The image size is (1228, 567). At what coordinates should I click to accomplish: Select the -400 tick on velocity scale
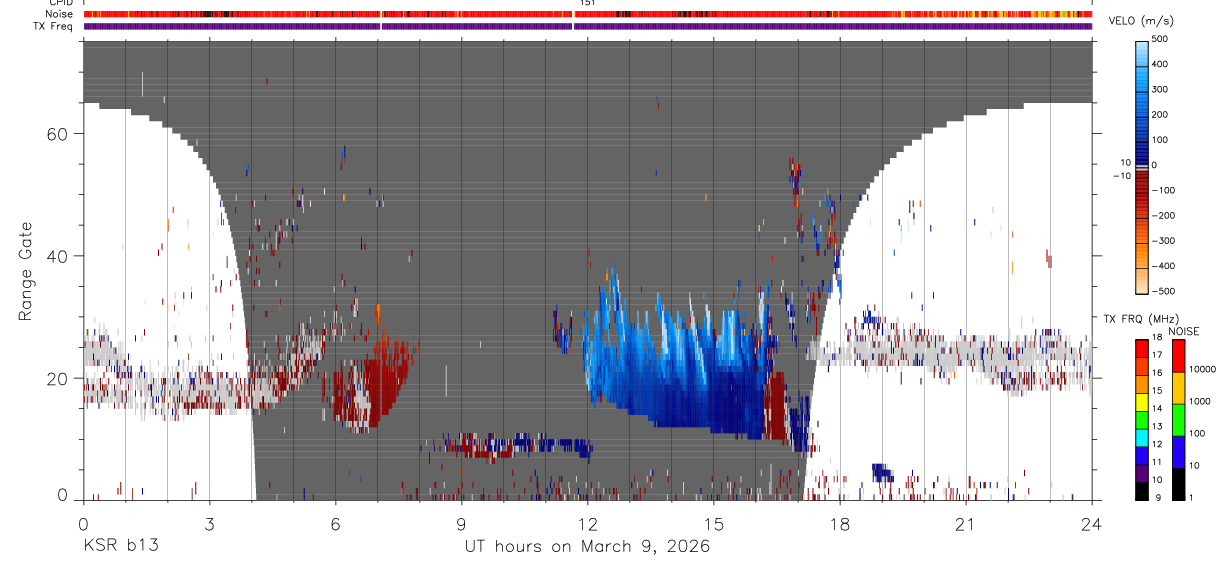point(1165,266)
